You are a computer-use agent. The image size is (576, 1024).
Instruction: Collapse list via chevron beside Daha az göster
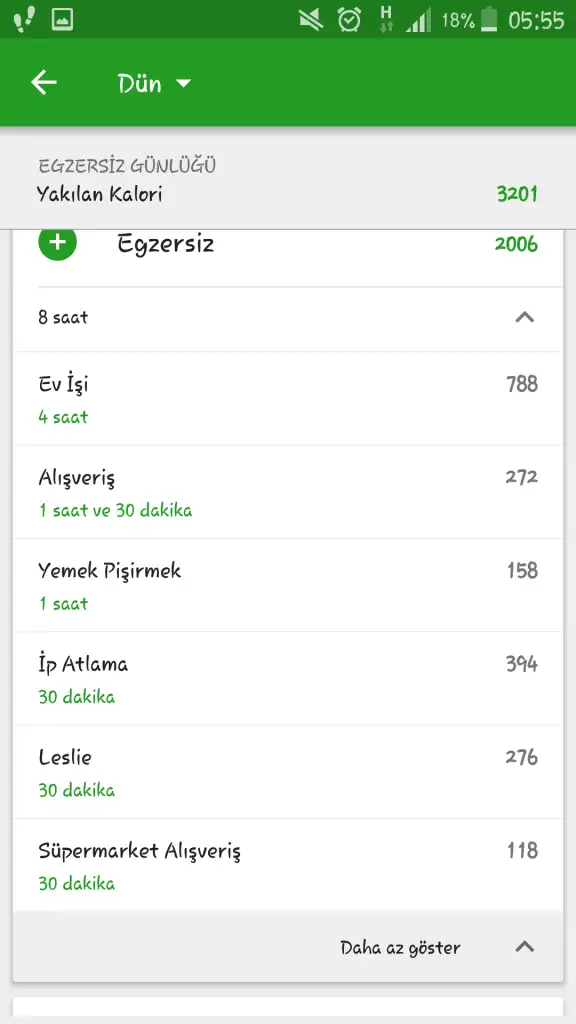point(524,947)
